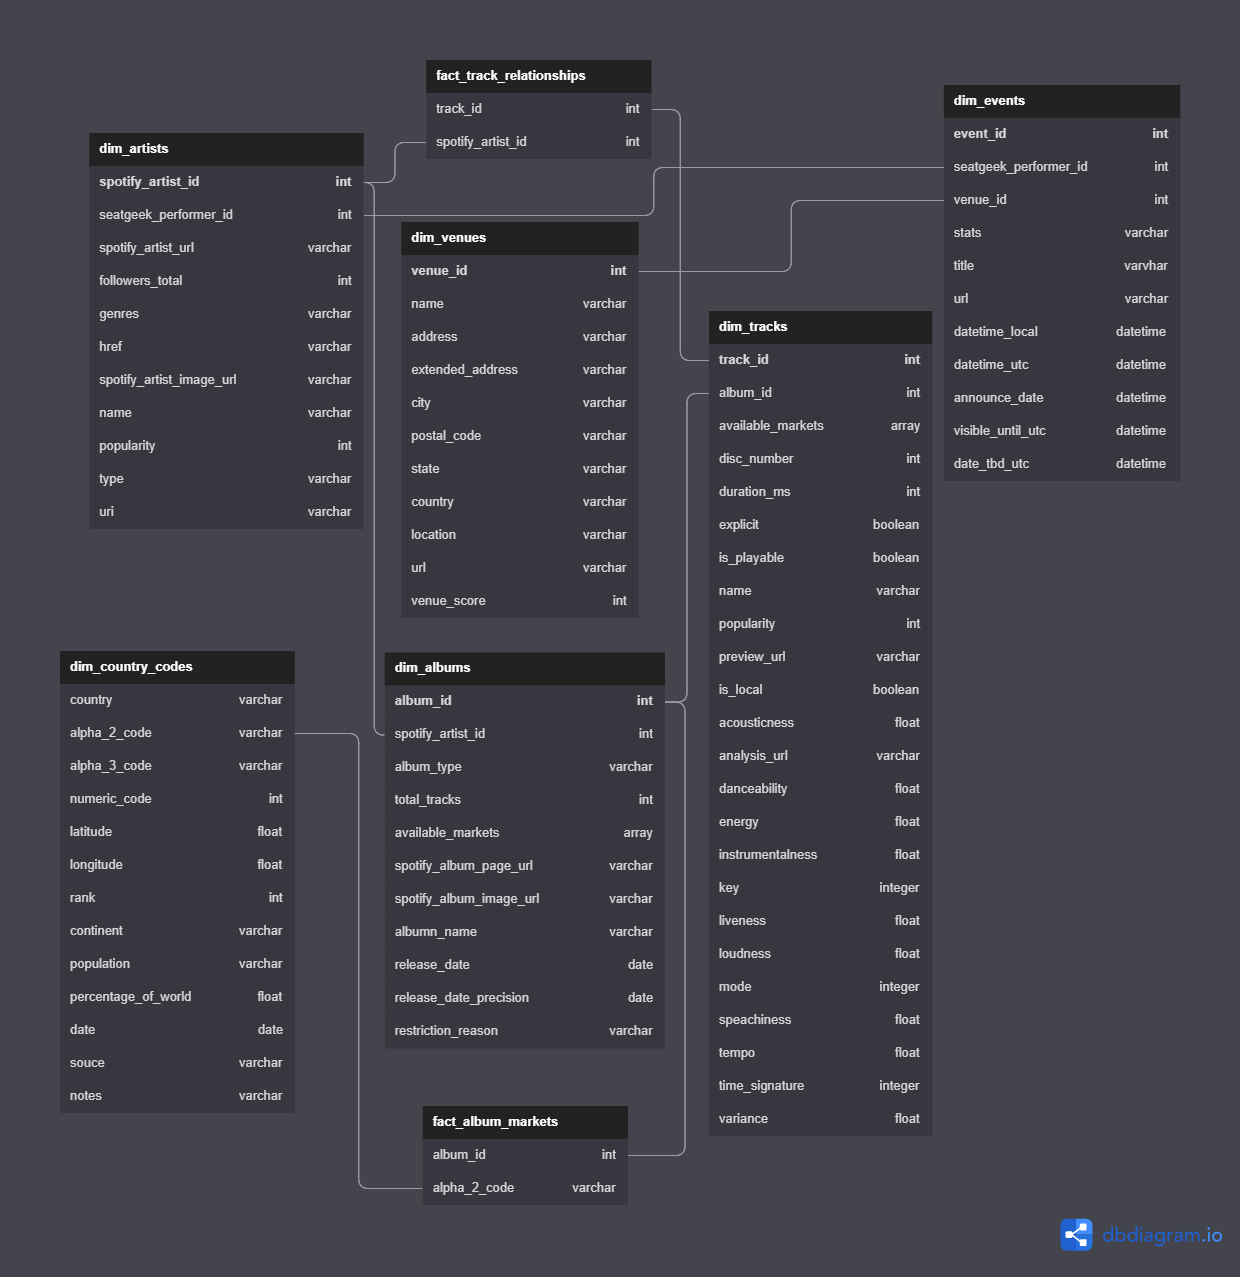The width and height of the screenshot is (1240, 1277).
Task: Click visible_until_utc row in dim_events
Action: click(1062, 431)
